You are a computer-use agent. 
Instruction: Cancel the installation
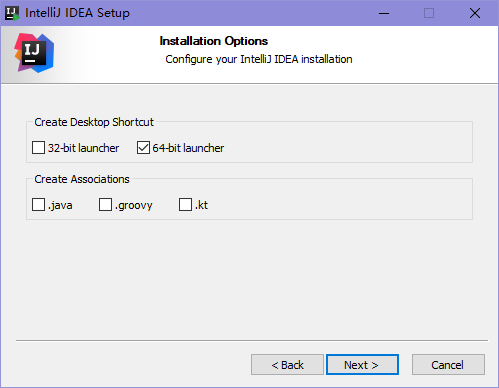tap(448, 365)
